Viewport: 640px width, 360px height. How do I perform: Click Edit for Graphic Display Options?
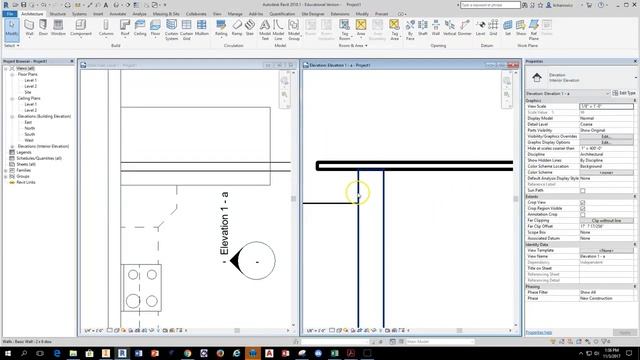[x=606, y=142]
